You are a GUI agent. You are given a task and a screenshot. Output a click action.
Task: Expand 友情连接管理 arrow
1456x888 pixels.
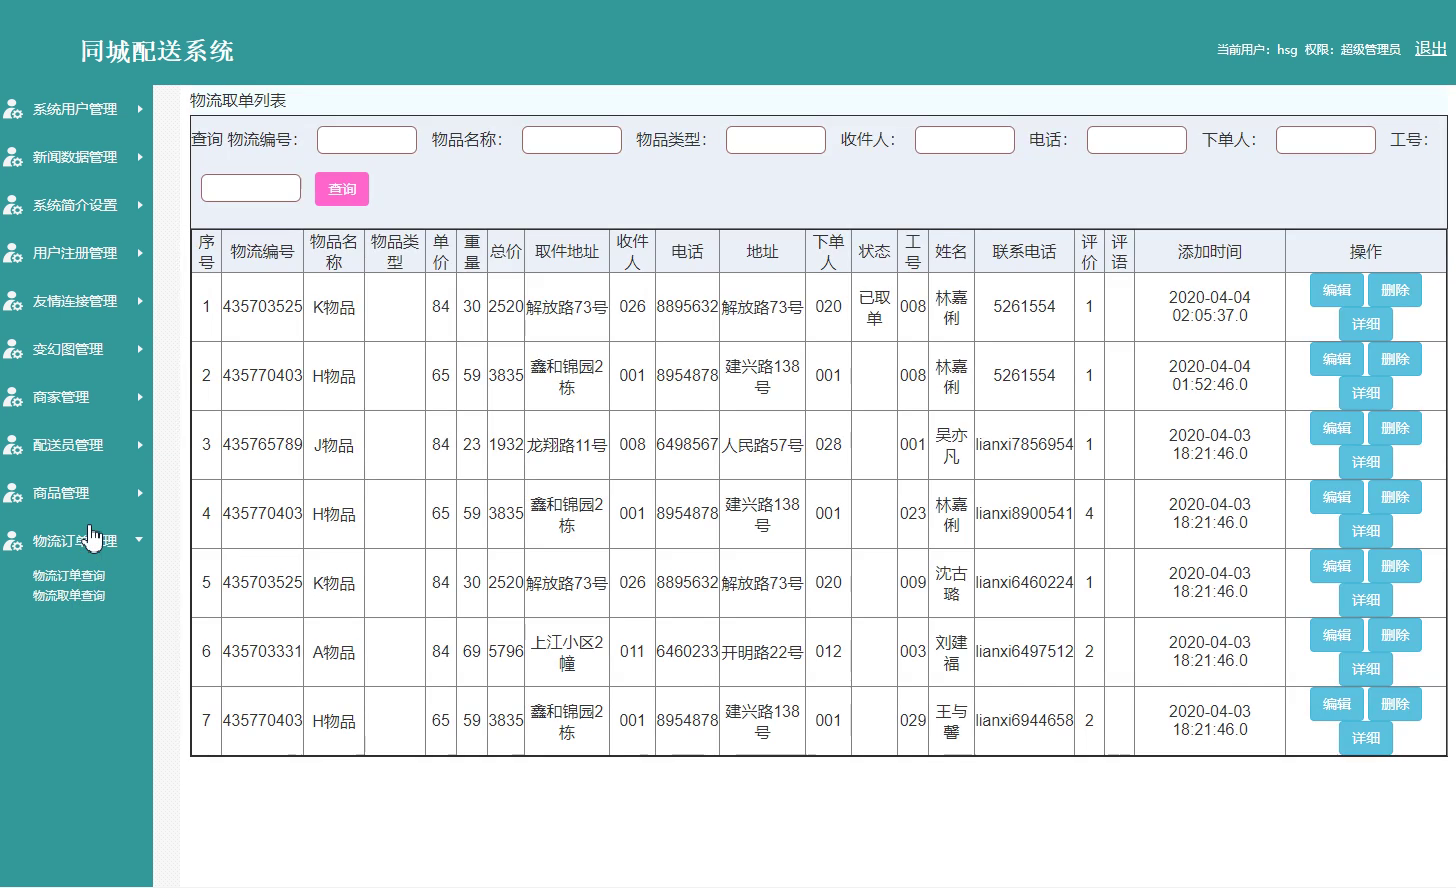[140, 301]
